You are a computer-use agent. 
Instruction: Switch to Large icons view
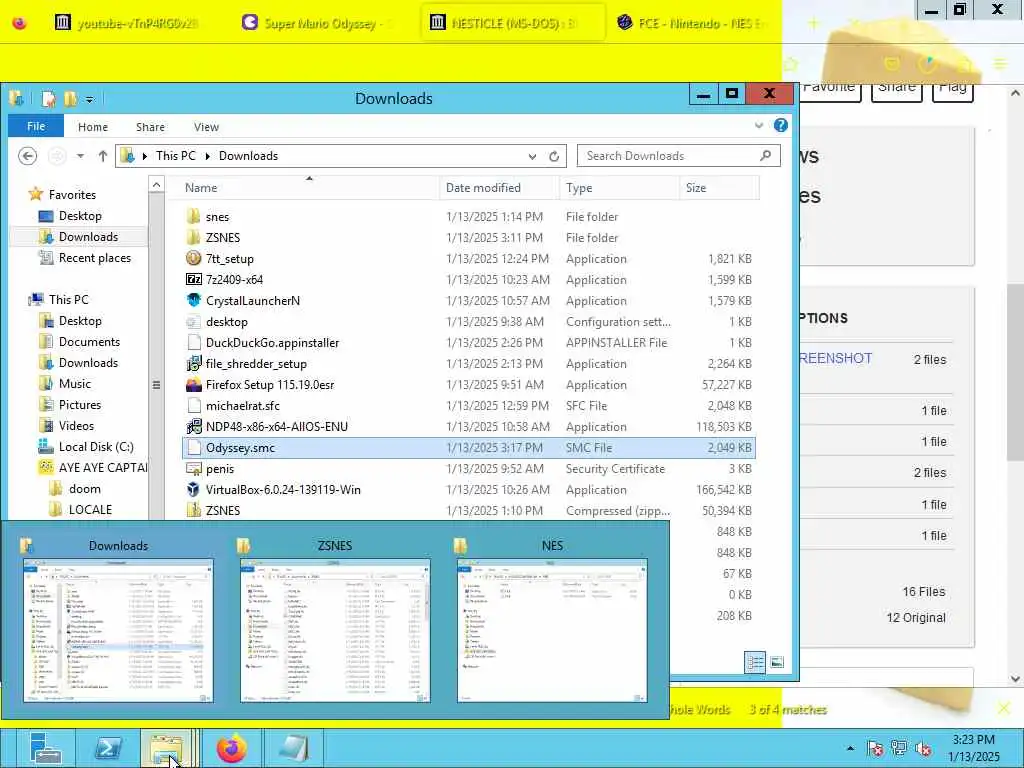[x=776, y=663]
